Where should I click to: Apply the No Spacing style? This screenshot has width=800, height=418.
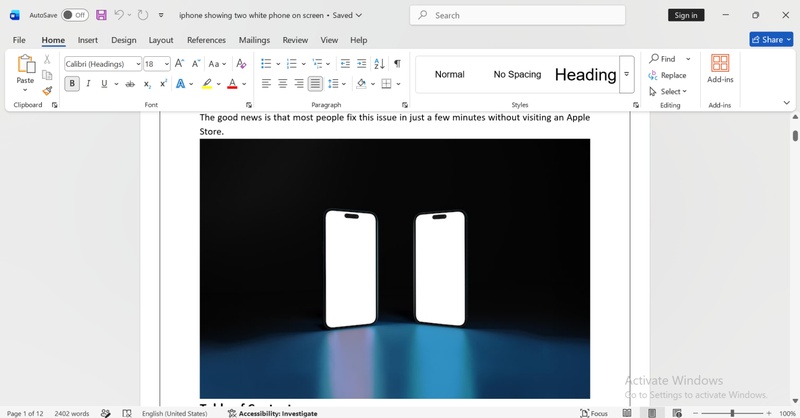tap(517, 75)
